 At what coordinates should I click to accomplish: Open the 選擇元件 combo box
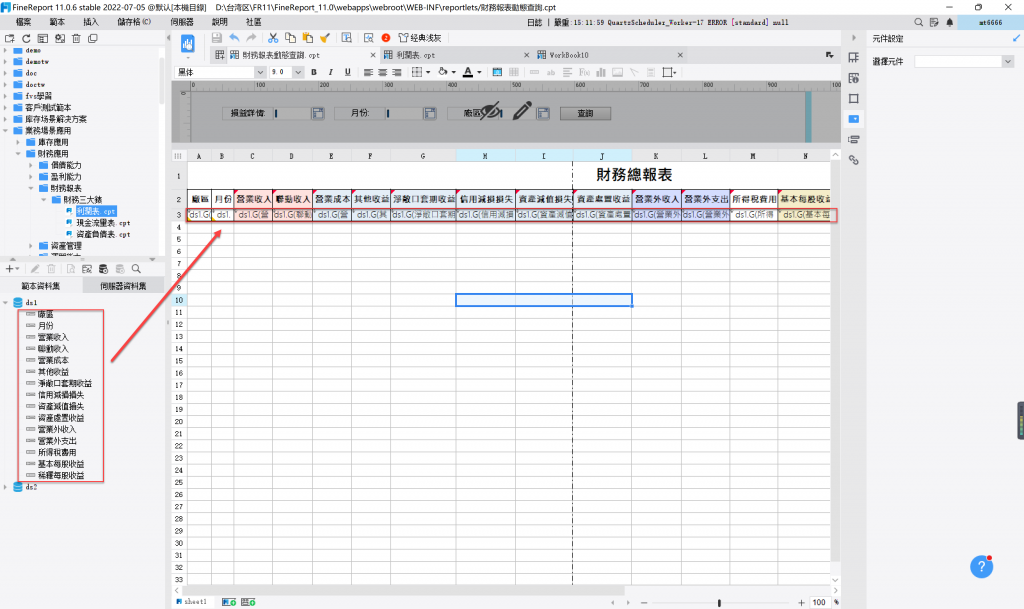[x=964, y=61]
